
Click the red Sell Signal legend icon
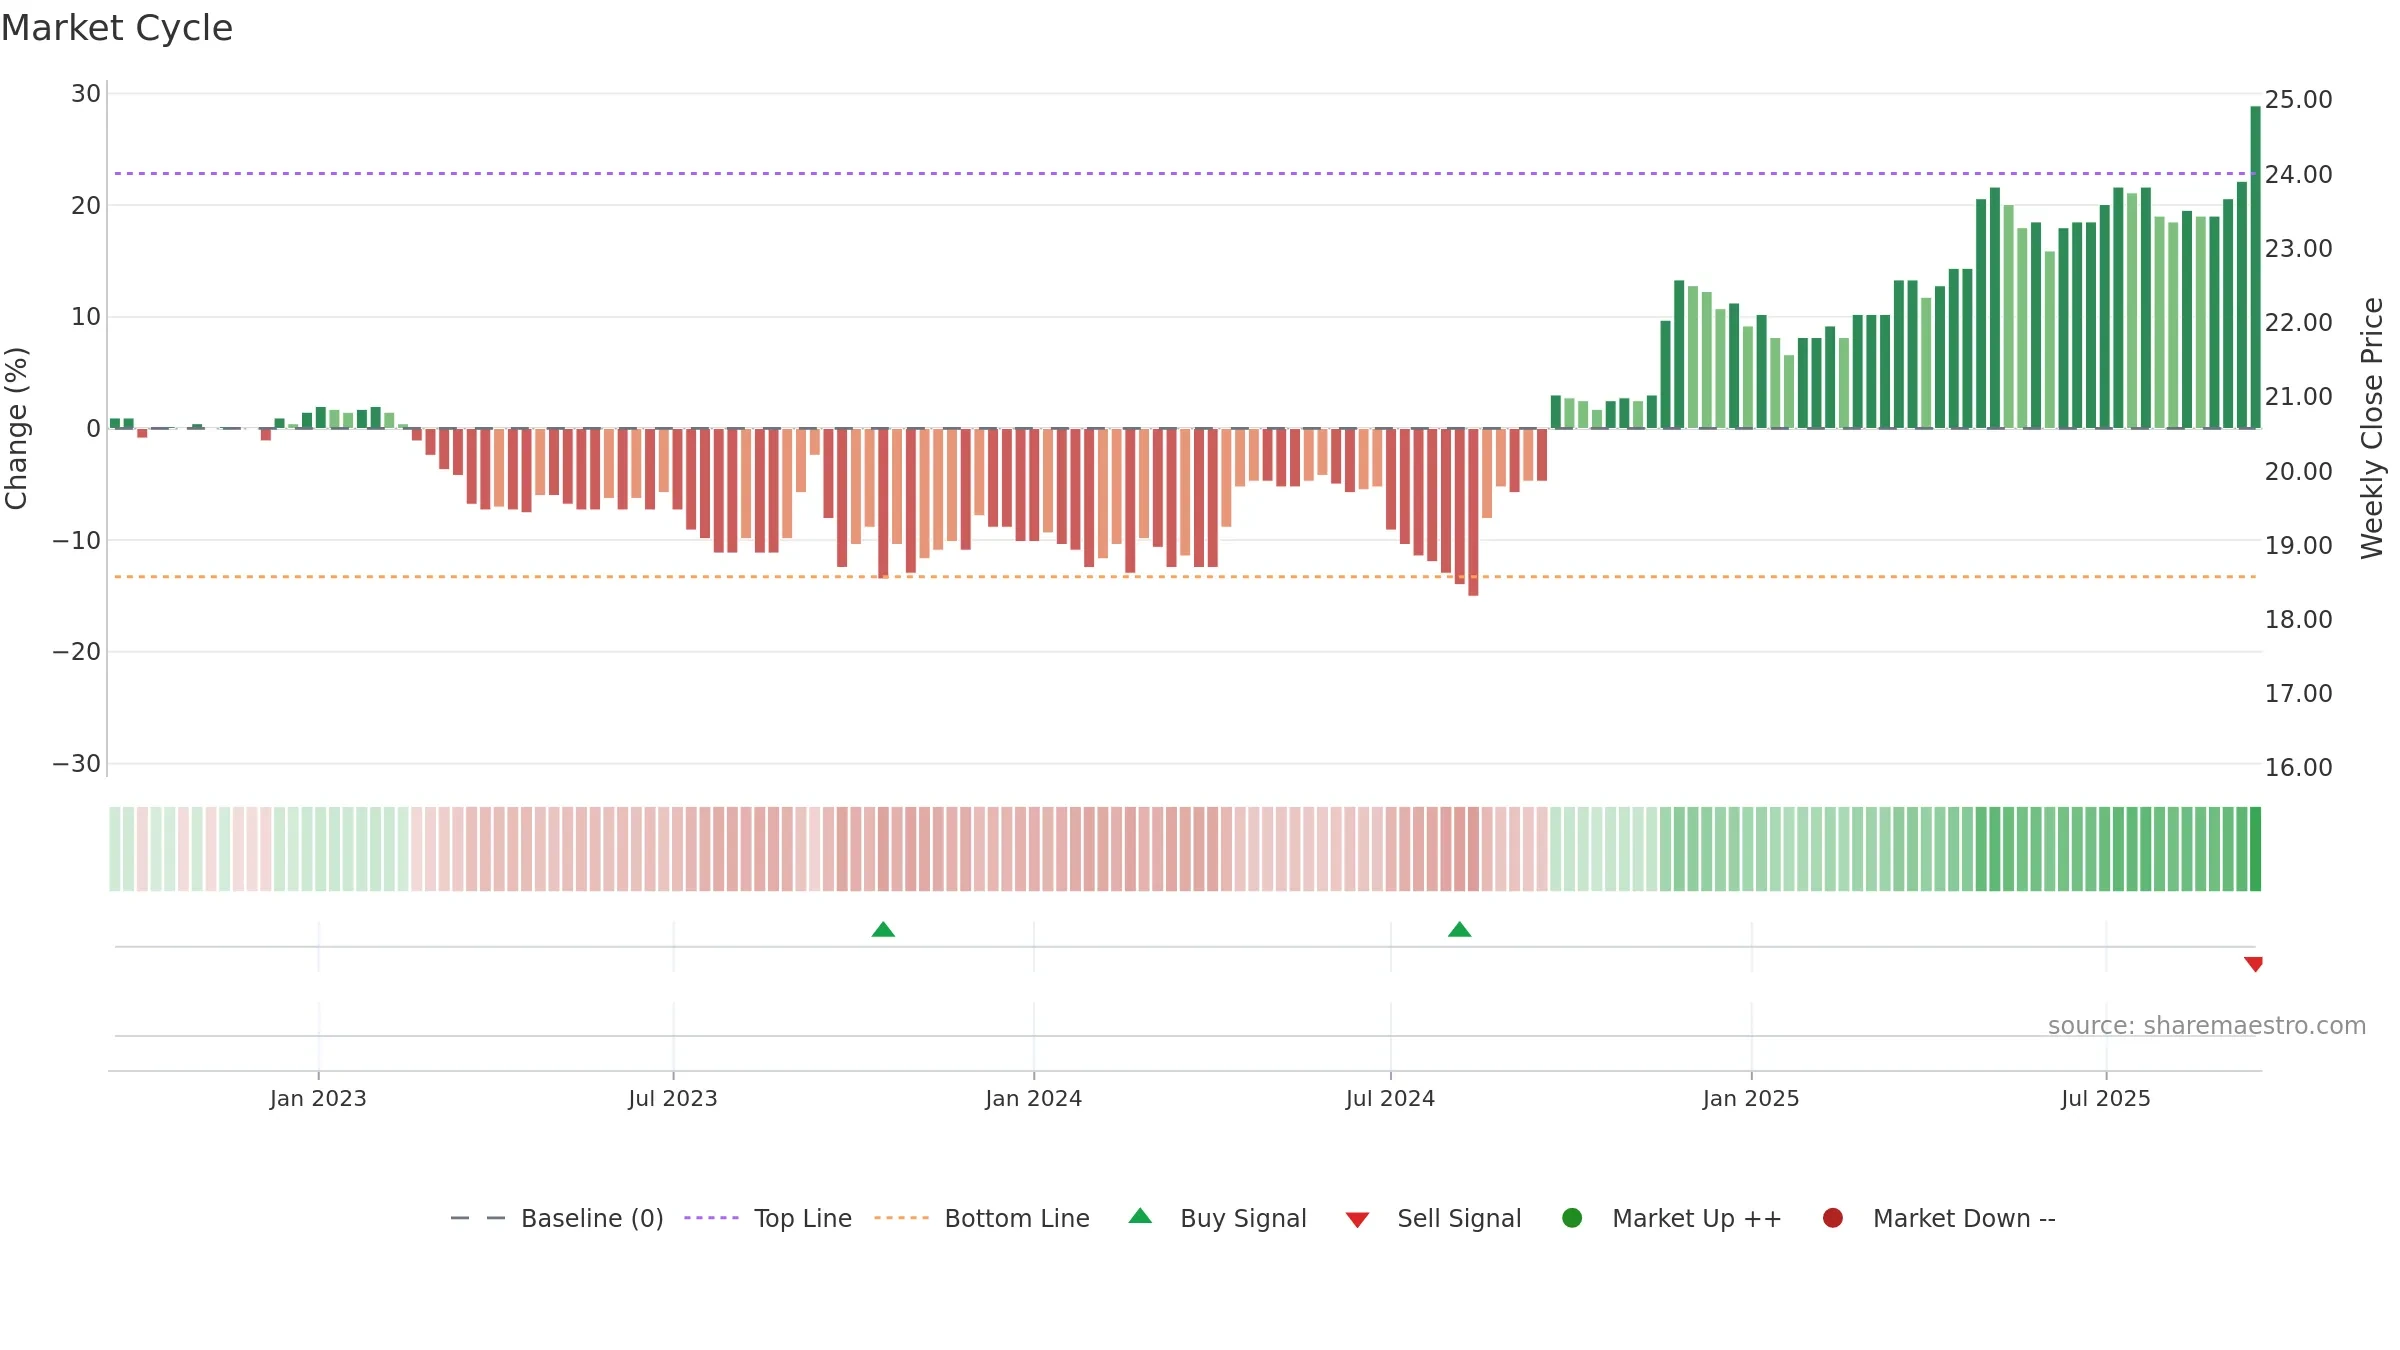point(1357,1220)
